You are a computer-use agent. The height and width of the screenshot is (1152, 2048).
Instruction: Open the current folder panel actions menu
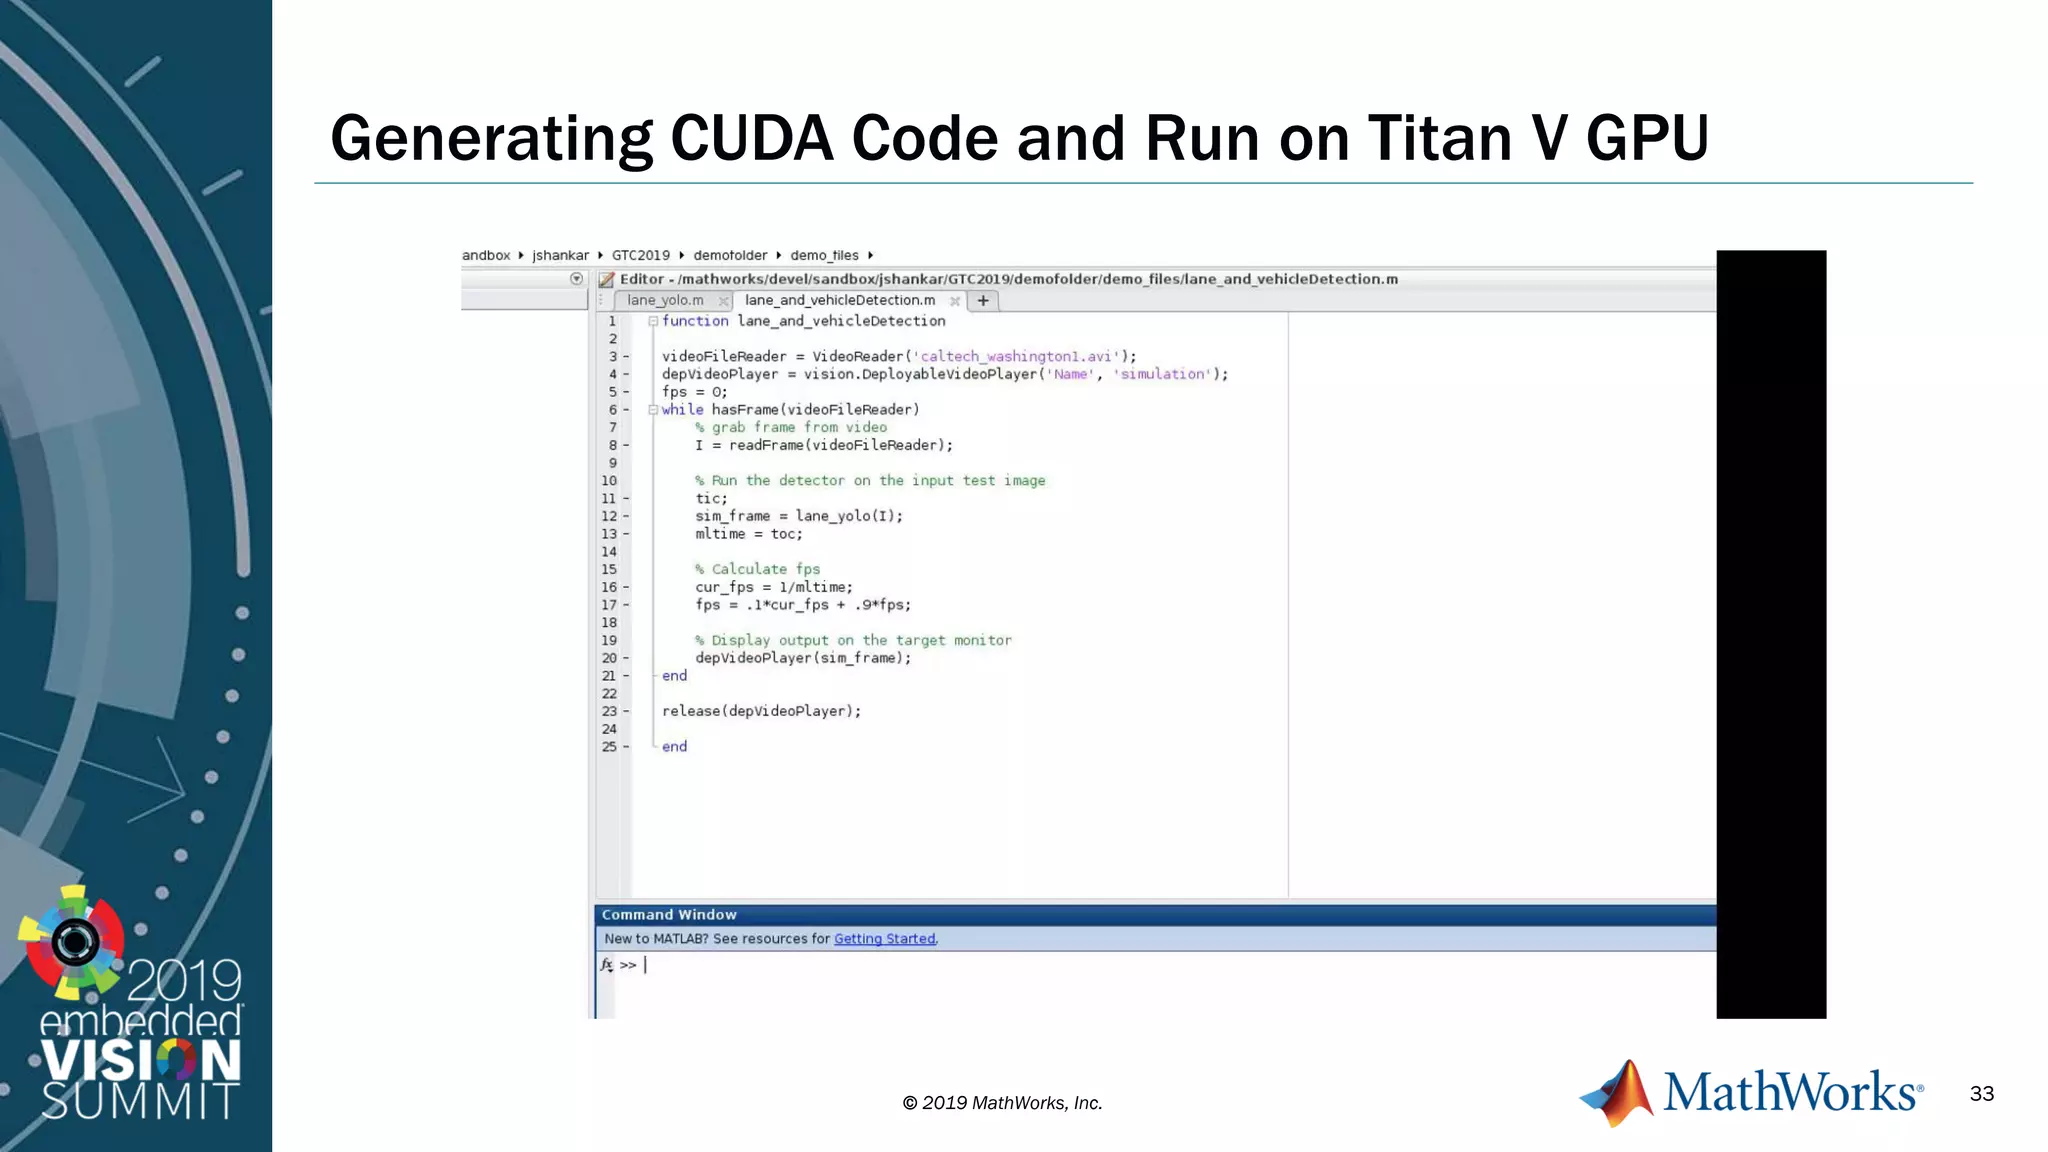[576, 279]
